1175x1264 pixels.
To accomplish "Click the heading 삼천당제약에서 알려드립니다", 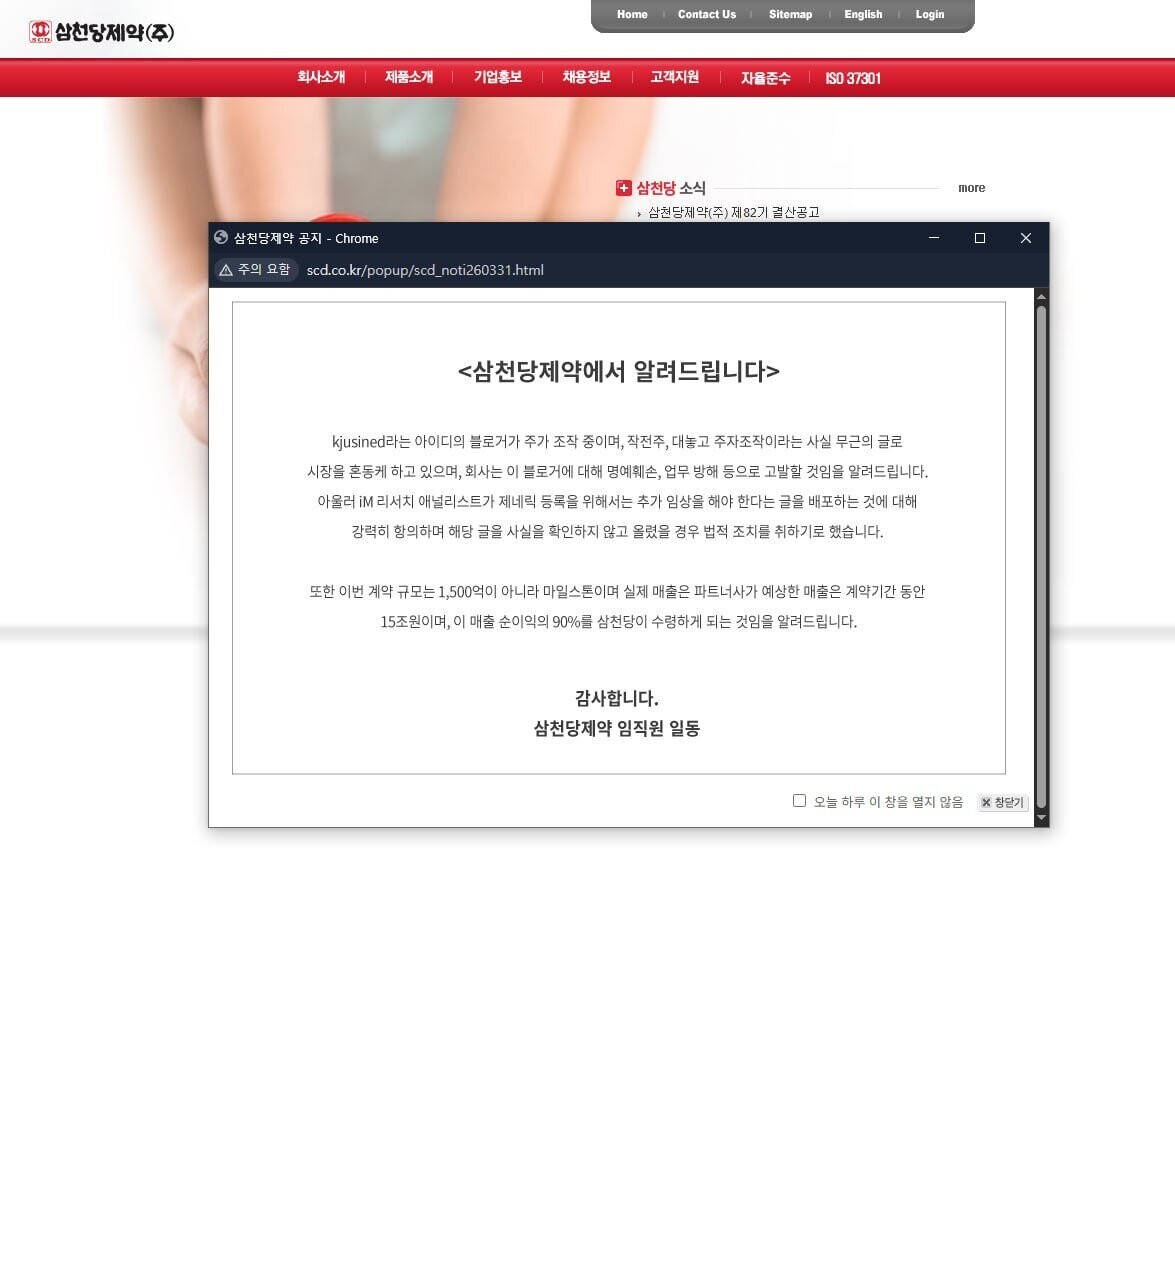I will (x=618, y=371).
